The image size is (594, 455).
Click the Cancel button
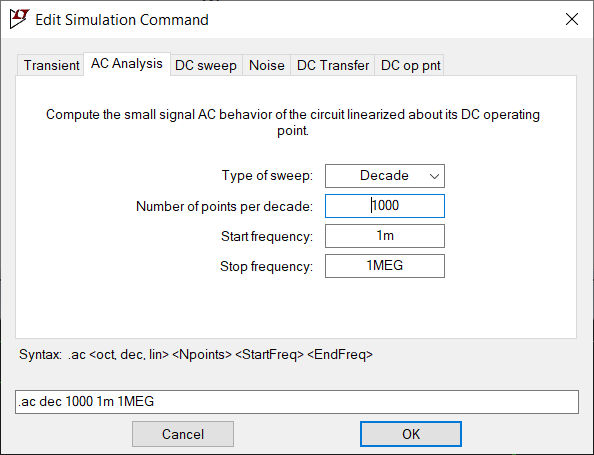point(183,434)
